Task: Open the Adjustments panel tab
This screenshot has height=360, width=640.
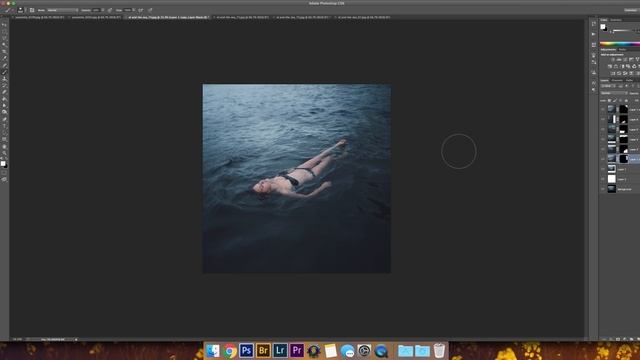Action: (608, 49)
